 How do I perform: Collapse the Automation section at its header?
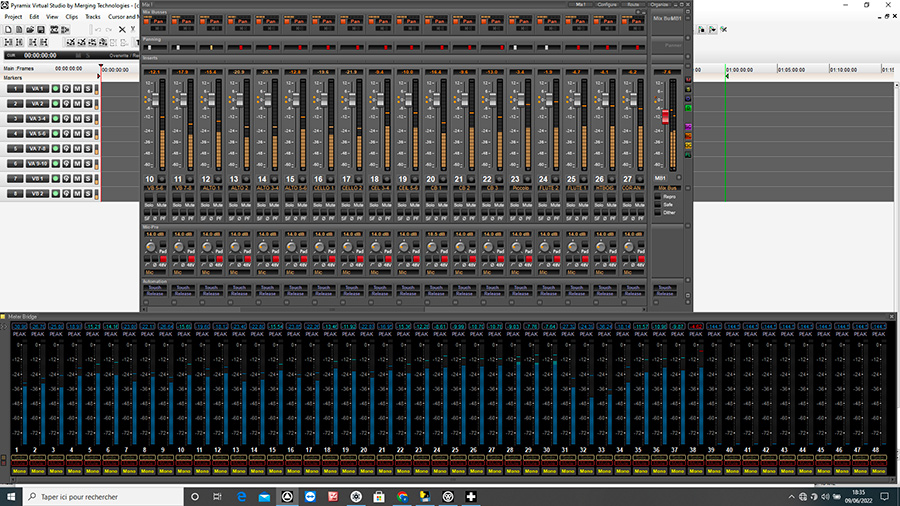point(154,281)
